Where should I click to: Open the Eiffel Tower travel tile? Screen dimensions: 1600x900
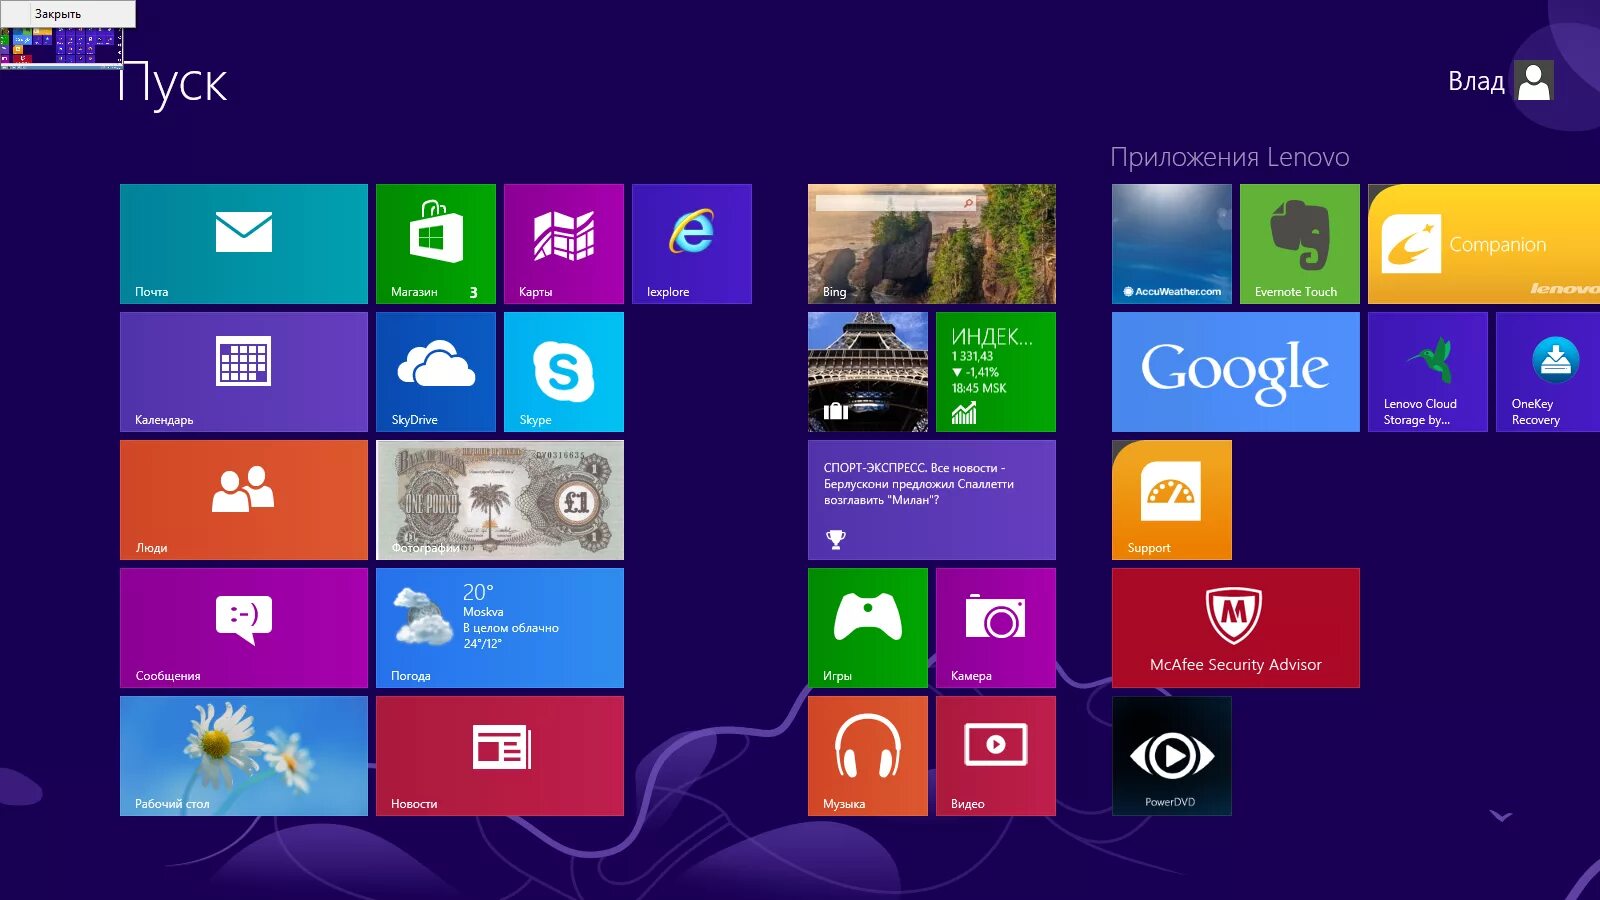(868, 372)
